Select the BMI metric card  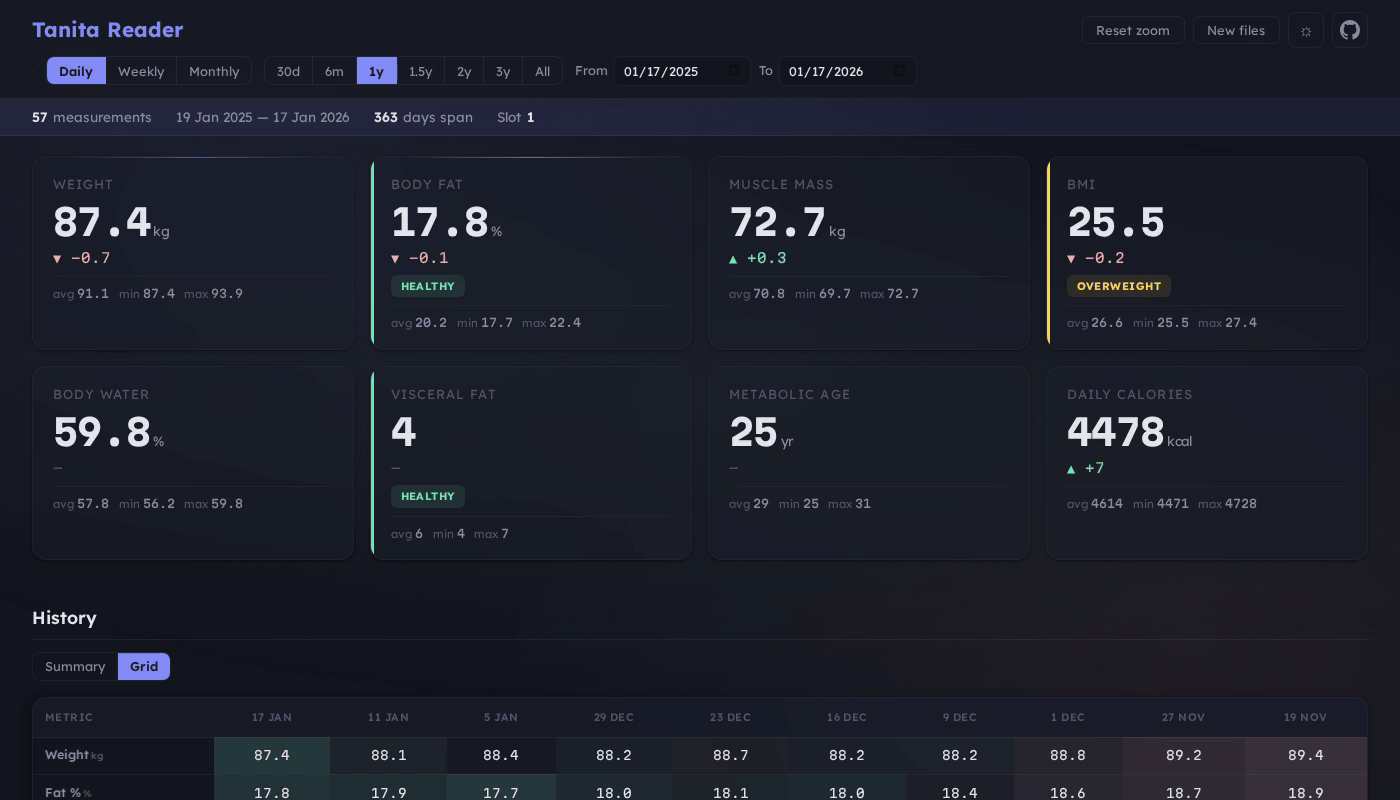(x=1207, y=253)
